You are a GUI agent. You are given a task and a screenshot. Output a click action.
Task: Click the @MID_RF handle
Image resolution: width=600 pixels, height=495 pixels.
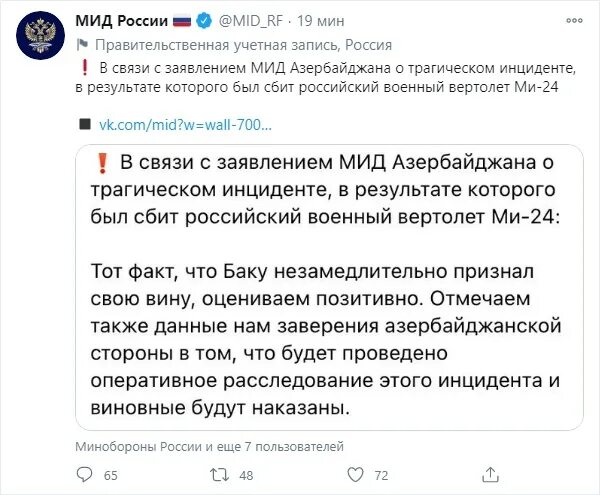tap(250, 21)
